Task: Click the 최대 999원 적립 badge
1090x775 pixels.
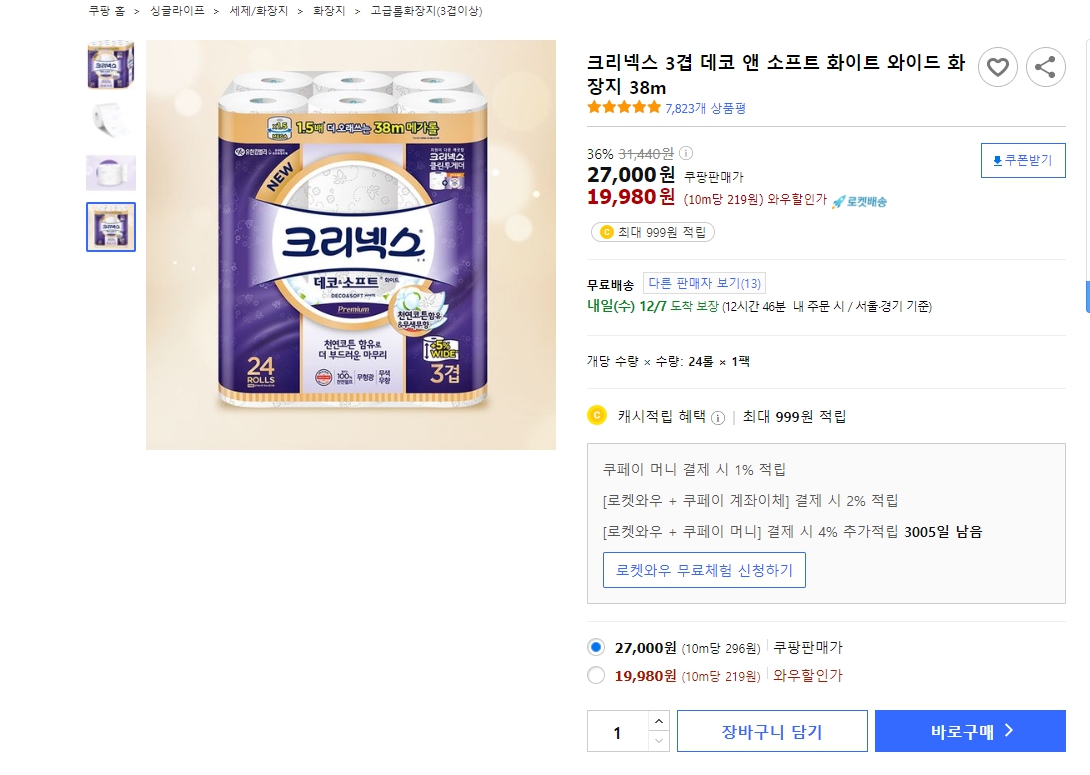Action: point(653,232)
